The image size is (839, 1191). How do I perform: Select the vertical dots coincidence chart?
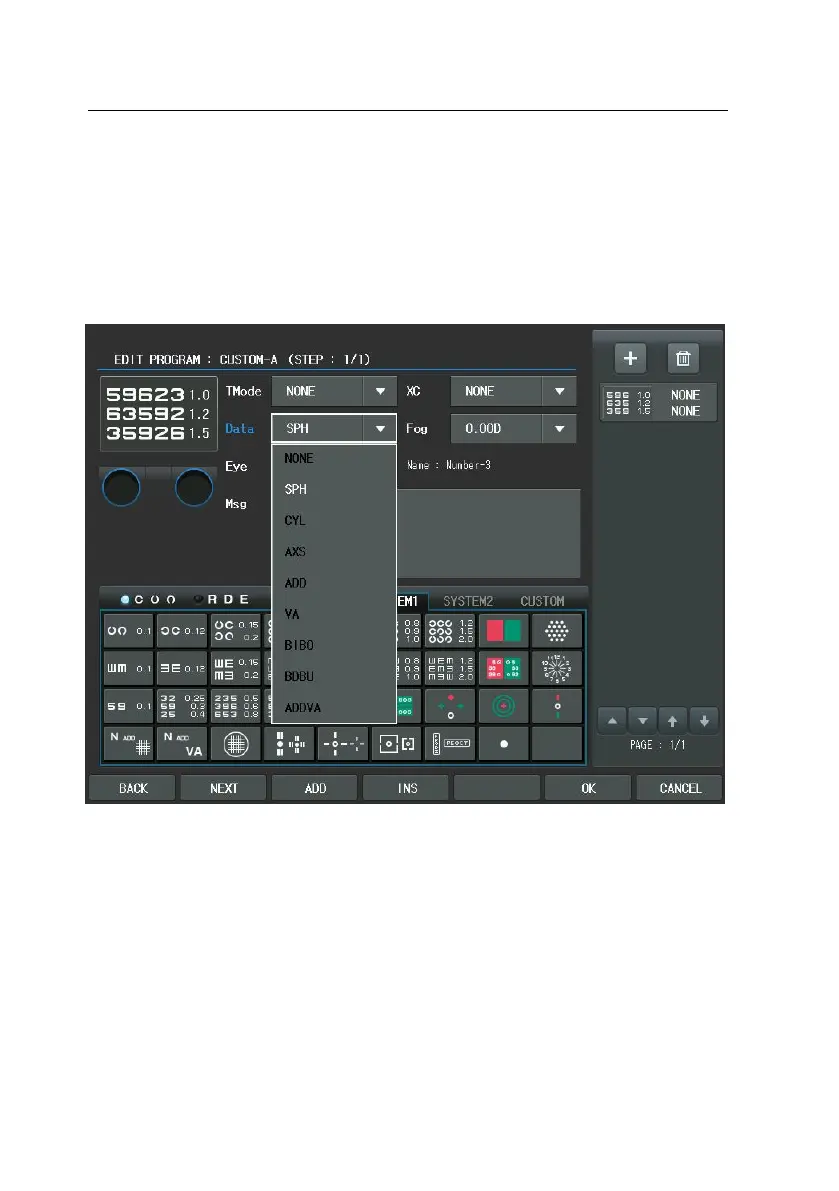pos(289,744)
